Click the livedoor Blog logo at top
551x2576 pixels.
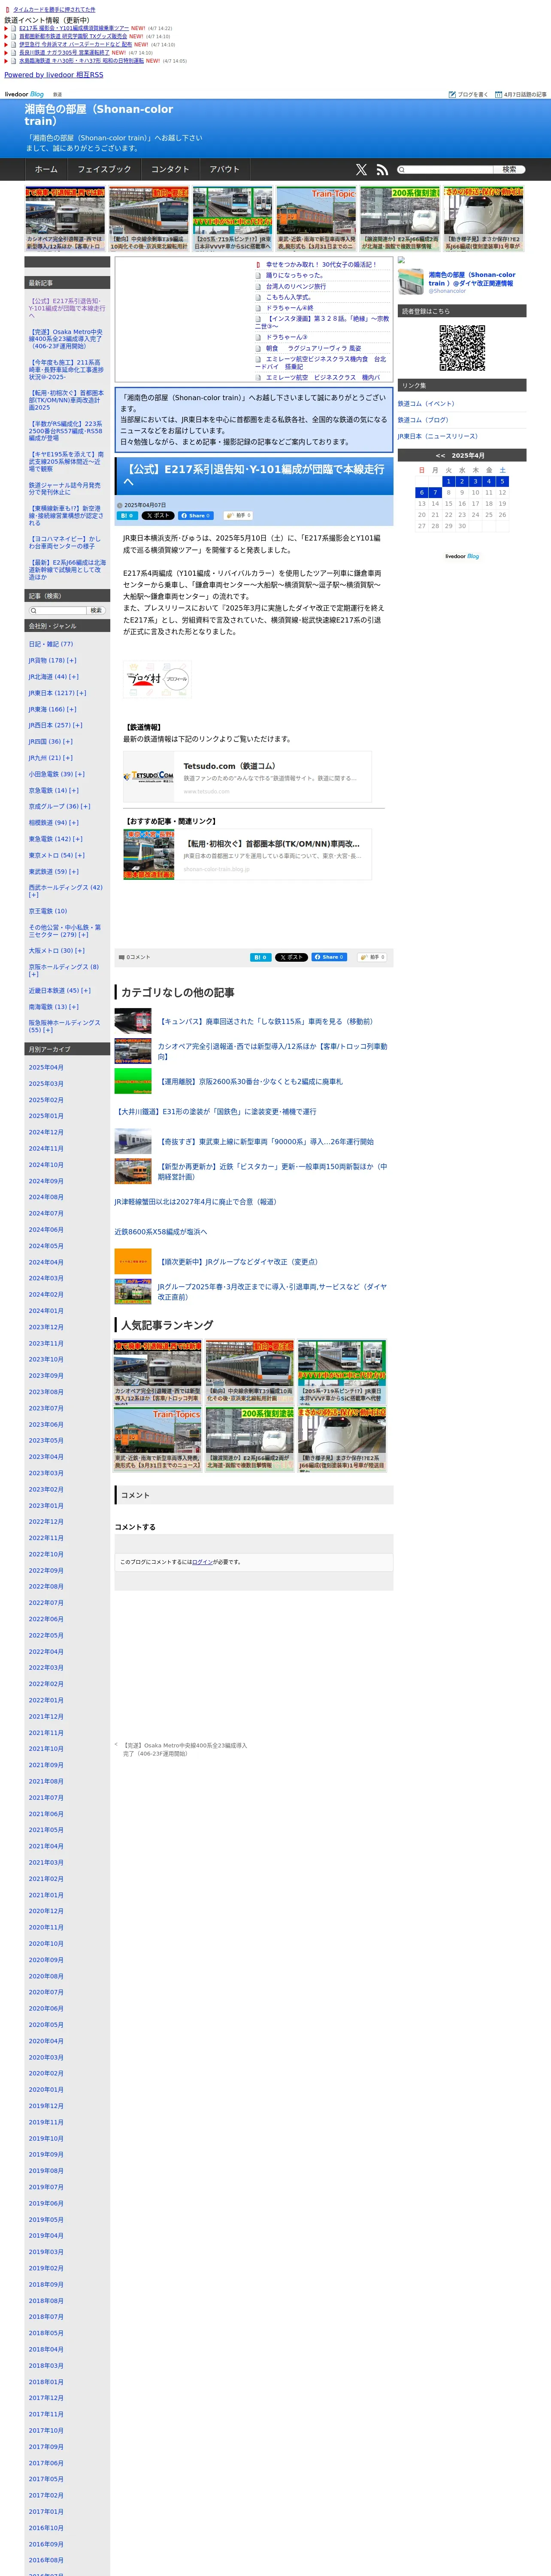coord(24,94)
